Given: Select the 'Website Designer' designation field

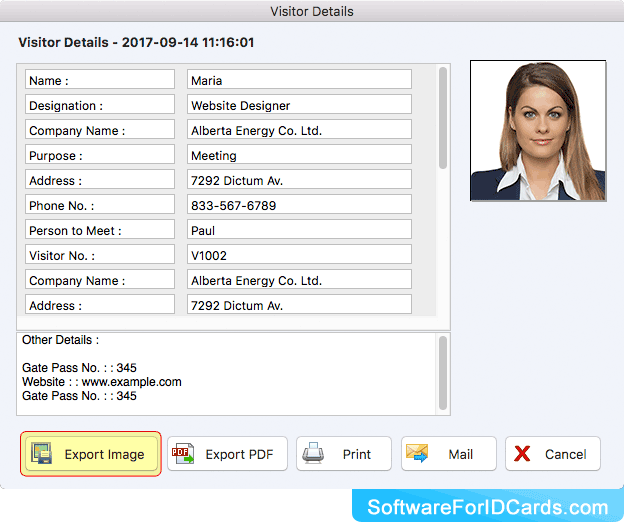Looking at the screenshot, I should [x=299, y=105].
